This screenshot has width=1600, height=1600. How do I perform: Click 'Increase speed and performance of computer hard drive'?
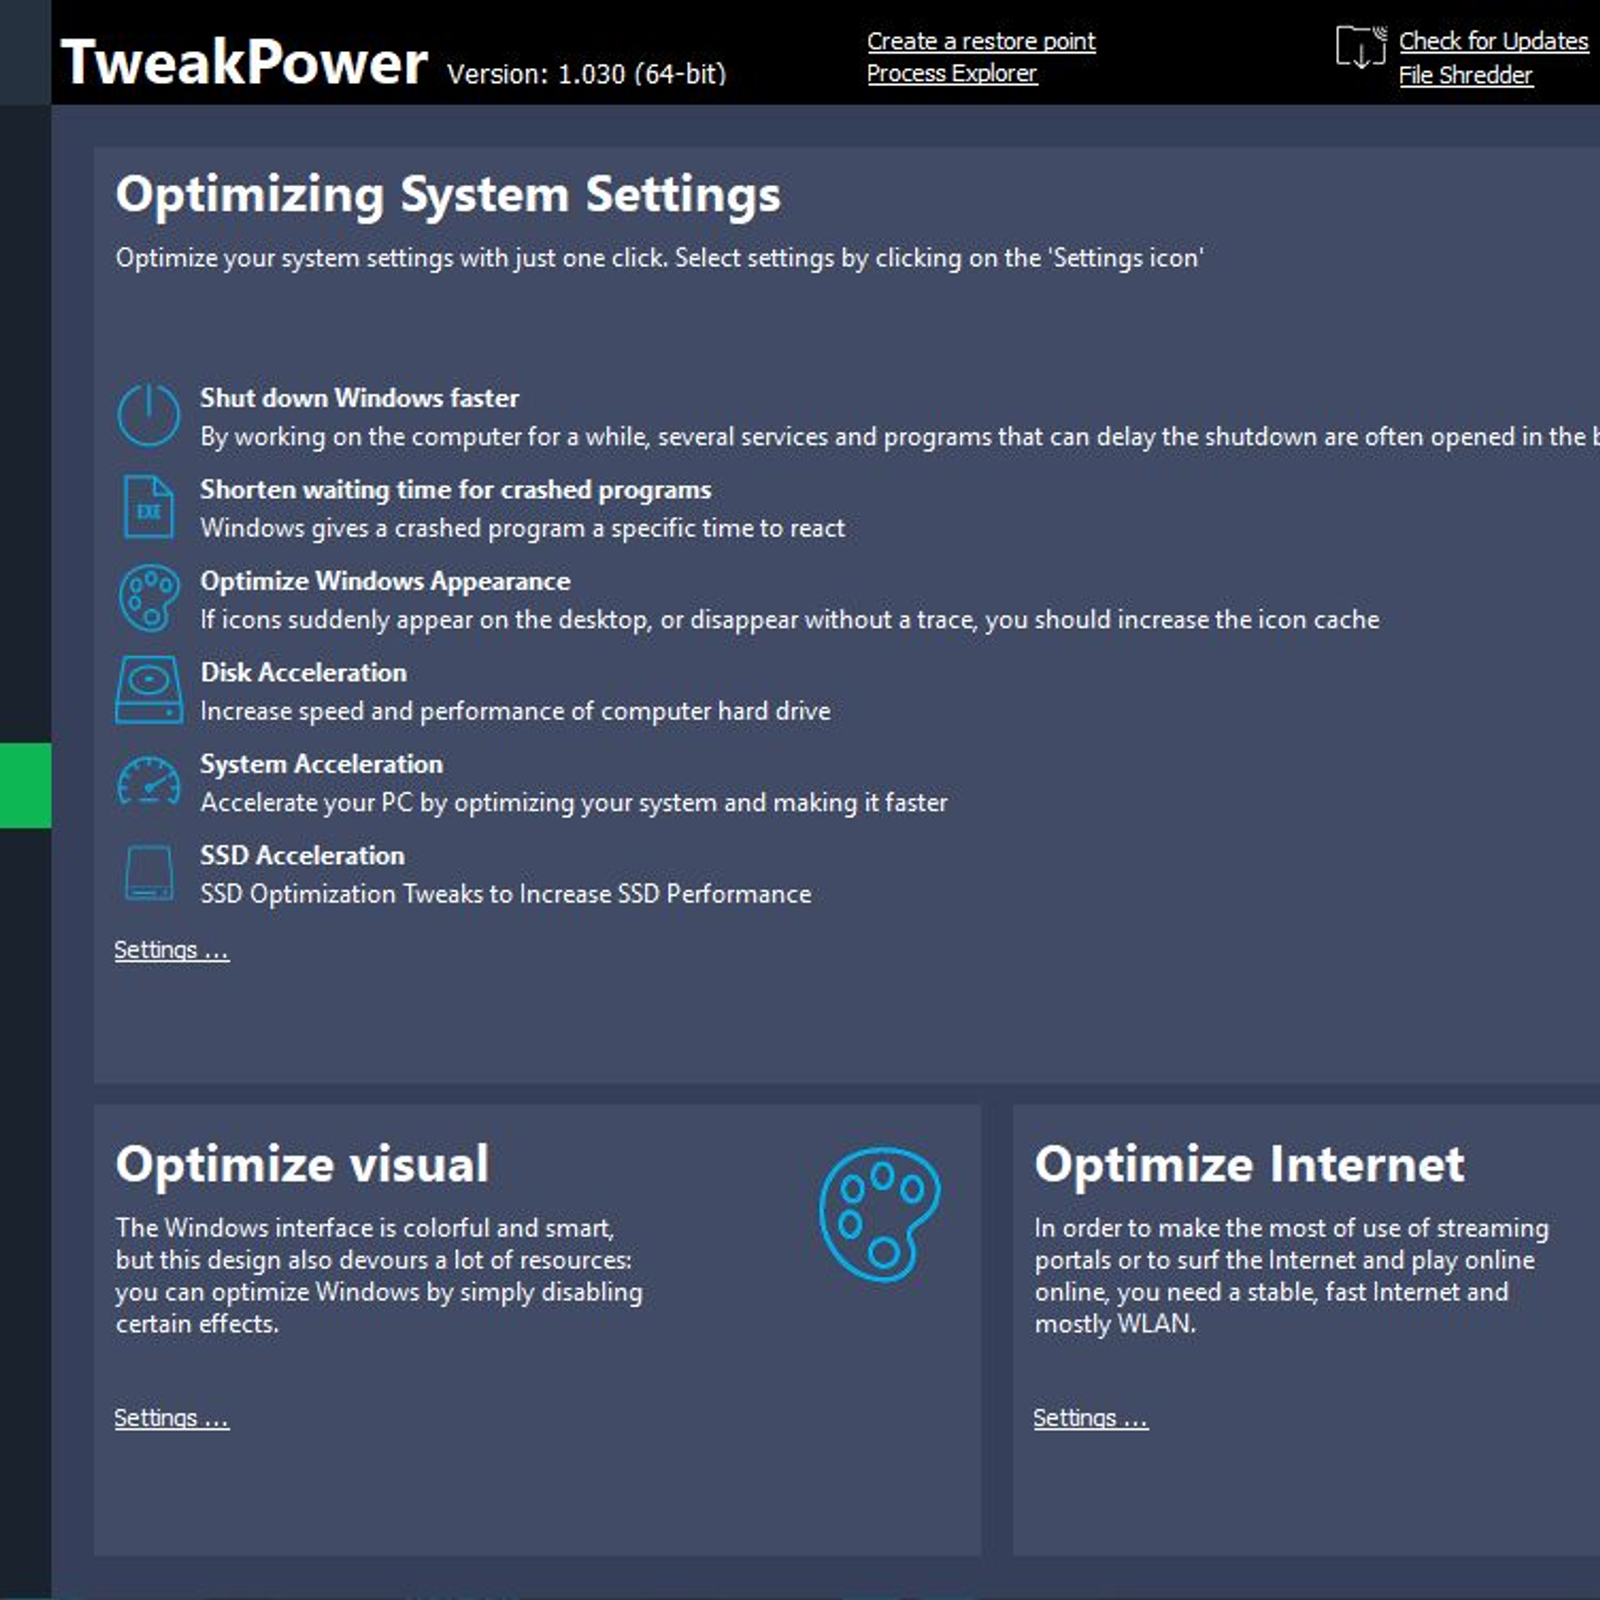515,711
